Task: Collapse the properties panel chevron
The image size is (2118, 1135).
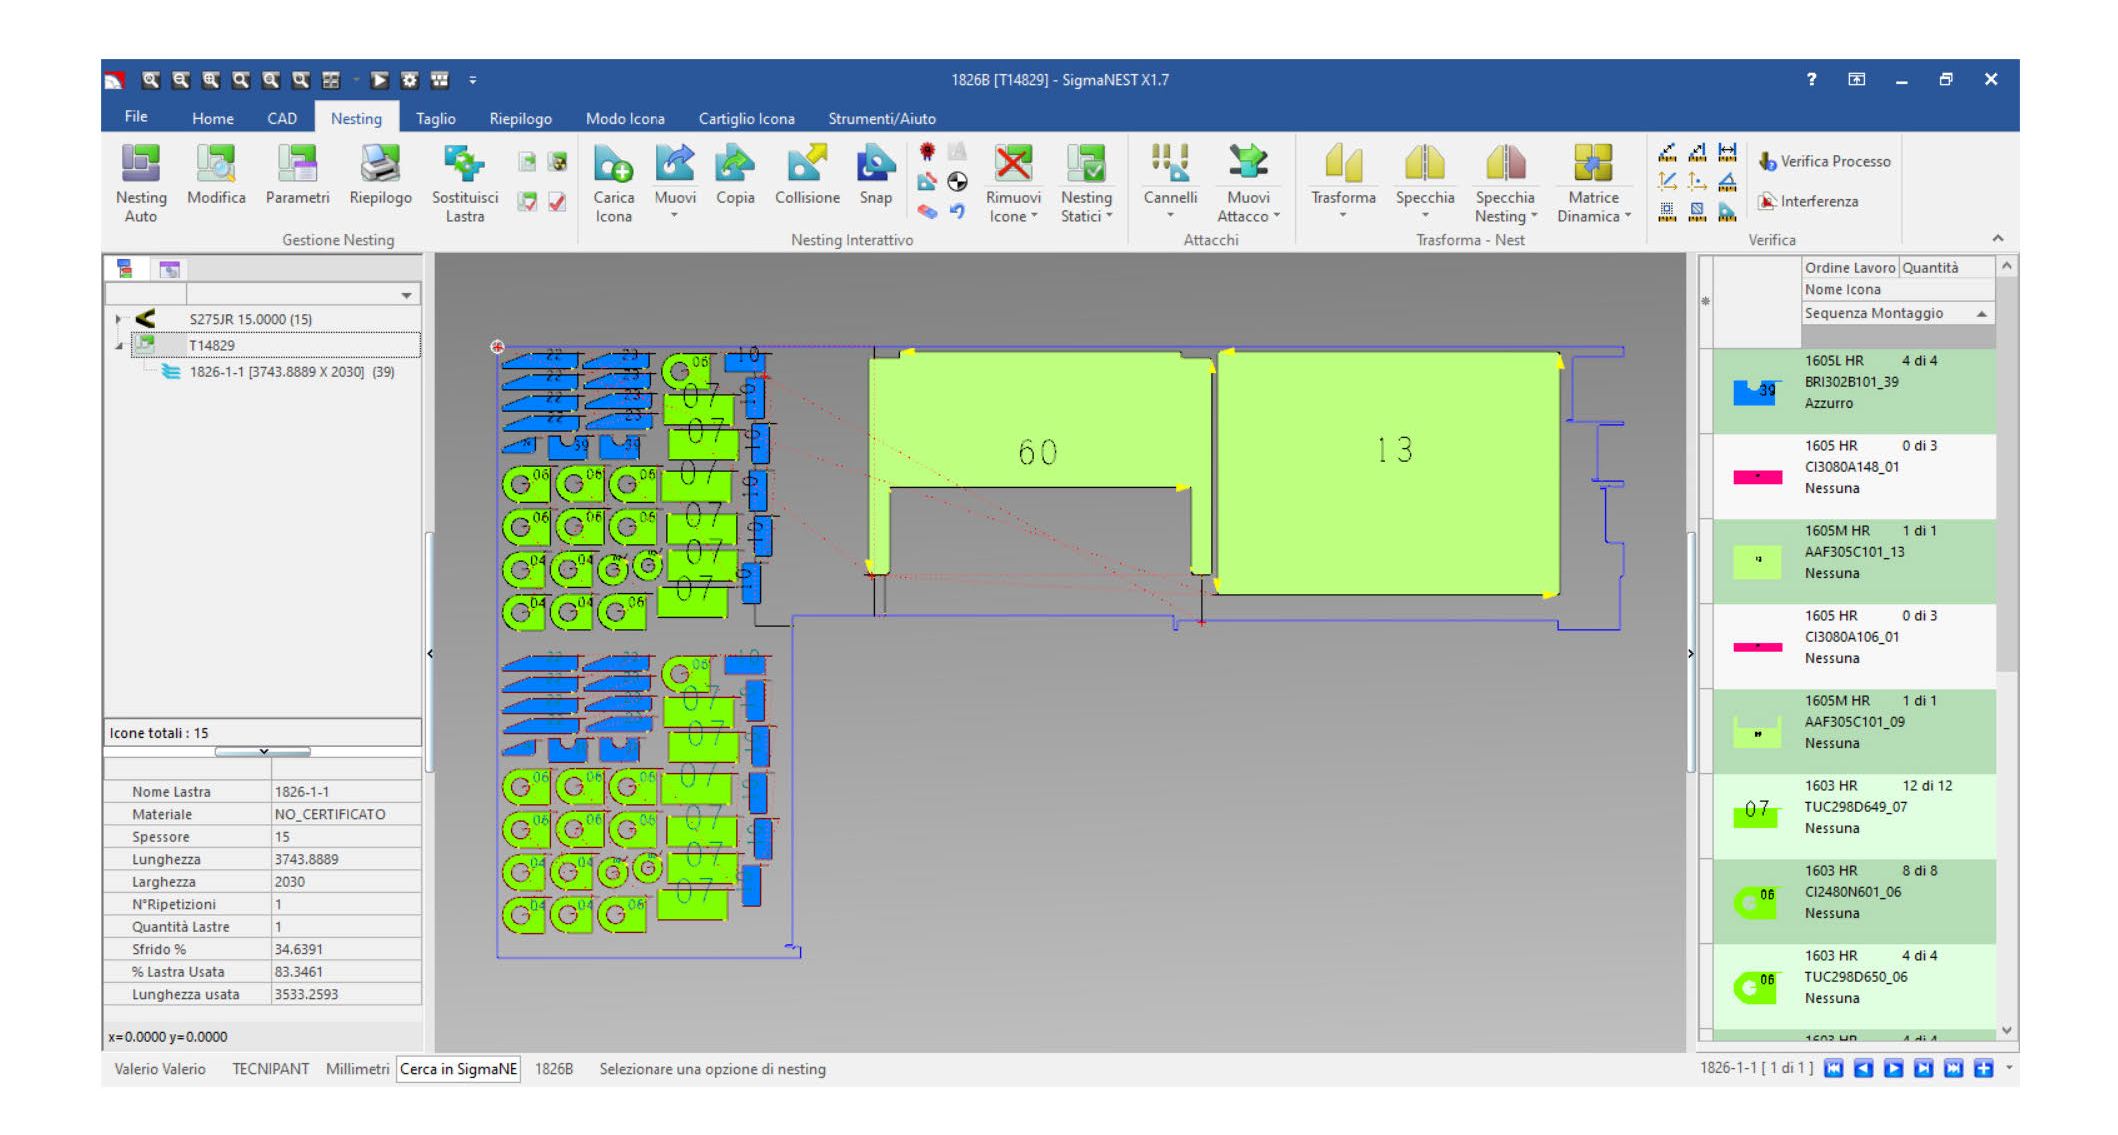Action: [x=263, y=751]
